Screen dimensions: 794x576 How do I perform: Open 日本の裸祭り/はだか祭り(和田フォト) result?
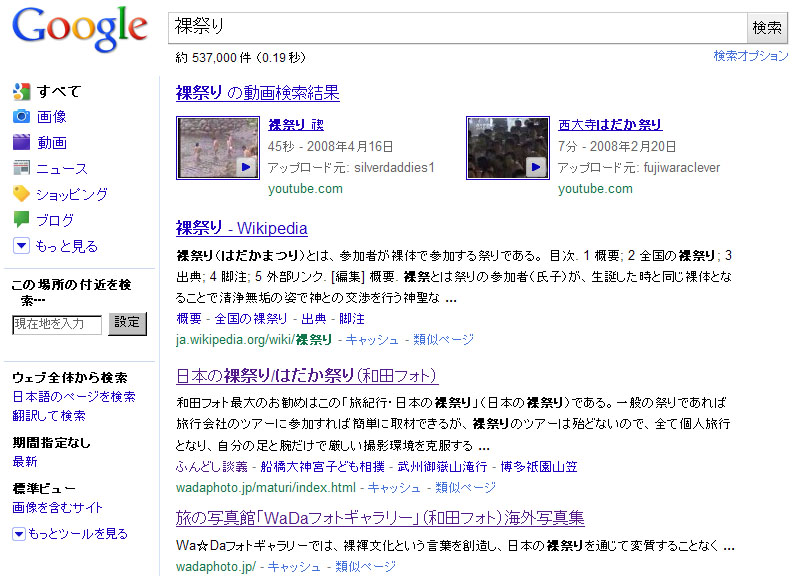pos(307,376)
